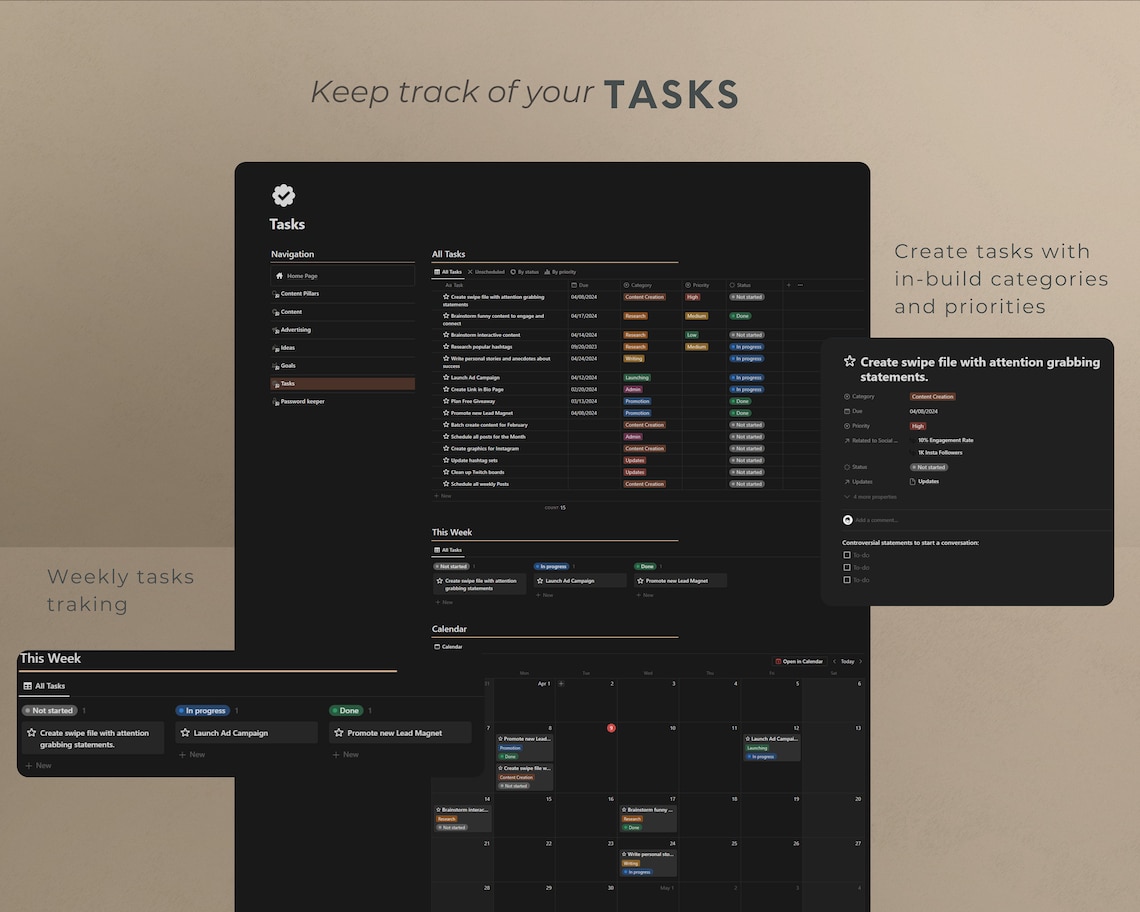Click the Today button in the calendar
Viewport: 1140px width, 912px height.
click(x=848, y=660)
